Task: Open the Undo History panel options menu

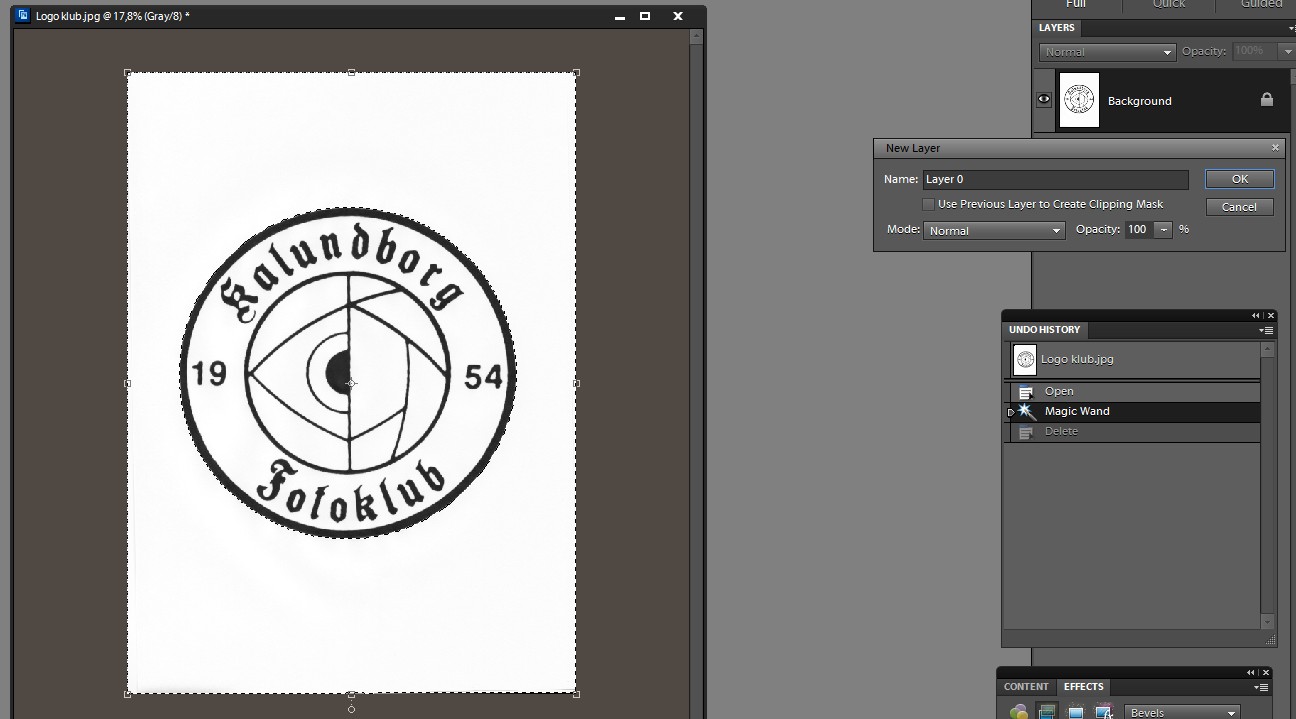Action: pos(1268,330)
